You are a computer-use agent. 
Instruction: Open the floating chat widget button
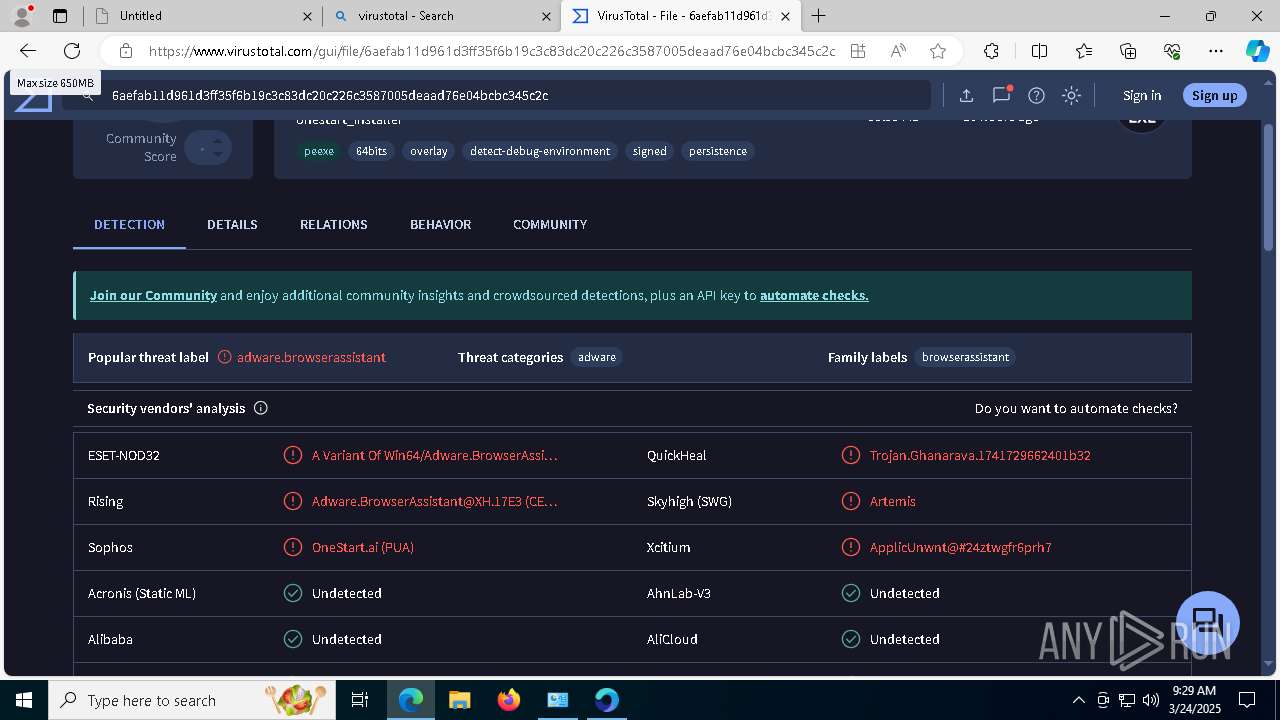[x=1208, y=622]
